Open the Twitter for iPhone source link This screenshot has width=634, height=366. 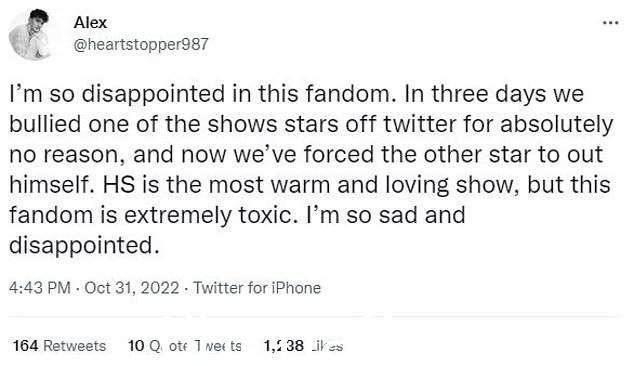pyautogui.click(x=257, y=288)
